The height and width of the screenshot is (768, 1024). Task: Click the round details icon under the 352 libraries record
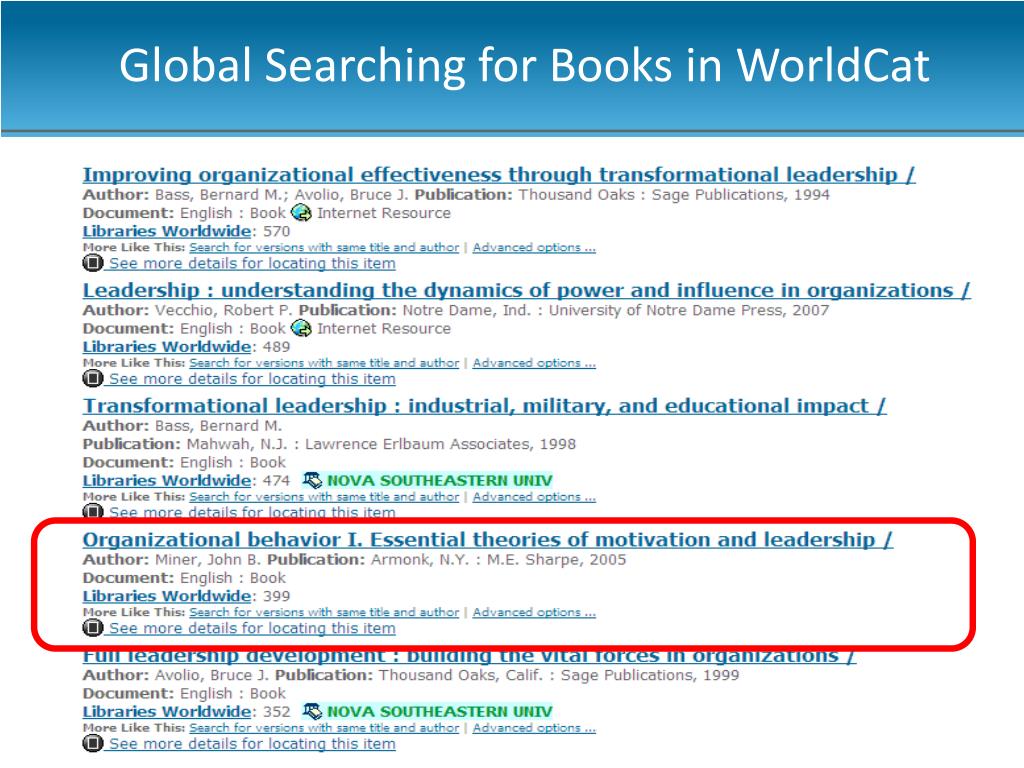(93, 744)
